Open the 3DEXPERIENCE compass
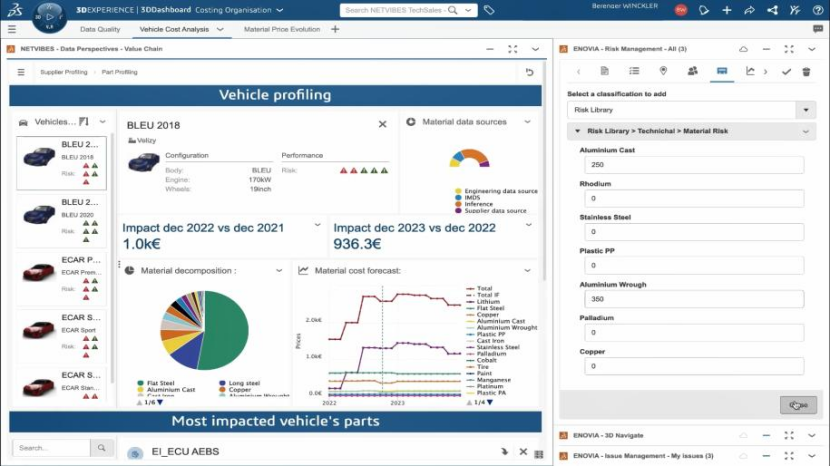The height and width of the screenshot is (467, 830). pos(49,16)
